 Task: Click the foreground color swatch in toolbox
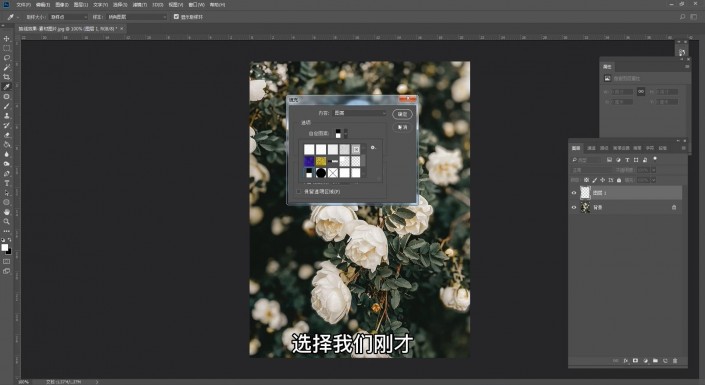click(4, 247)
